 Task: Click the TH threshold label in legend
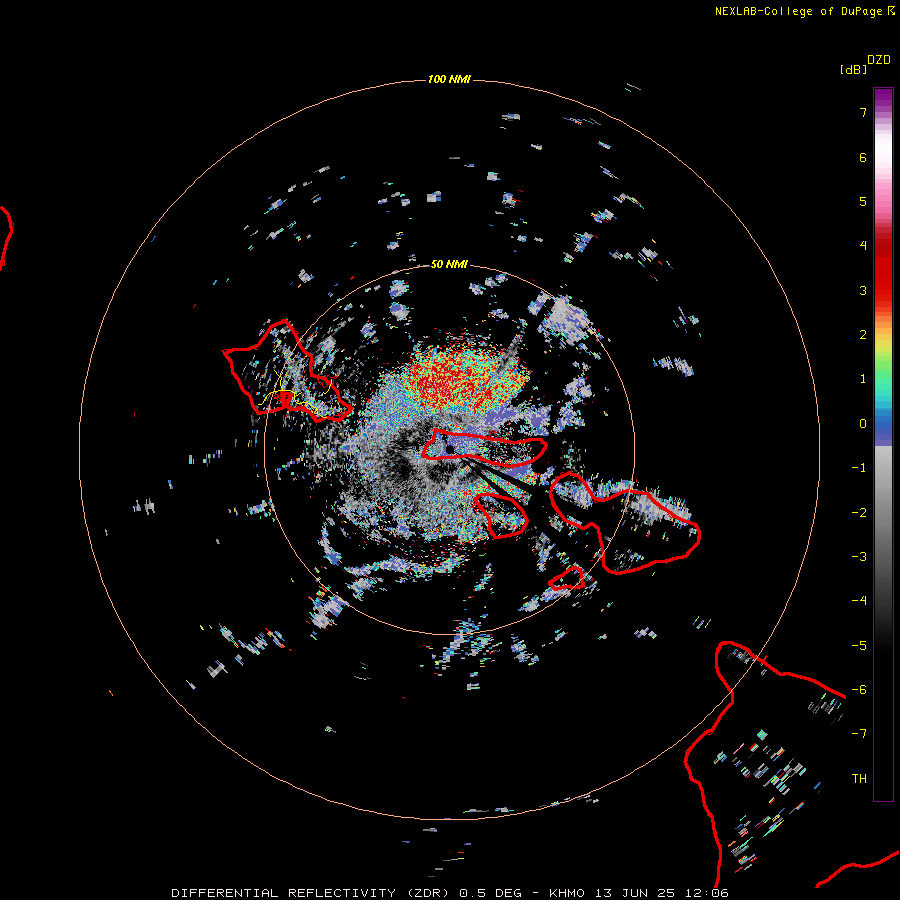tap(859, 779)
